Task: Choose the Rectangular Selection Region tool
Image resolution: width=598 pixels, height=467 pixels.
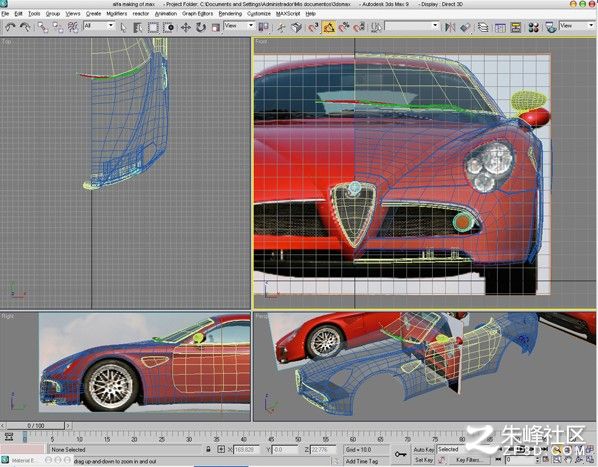Action: 153,27
